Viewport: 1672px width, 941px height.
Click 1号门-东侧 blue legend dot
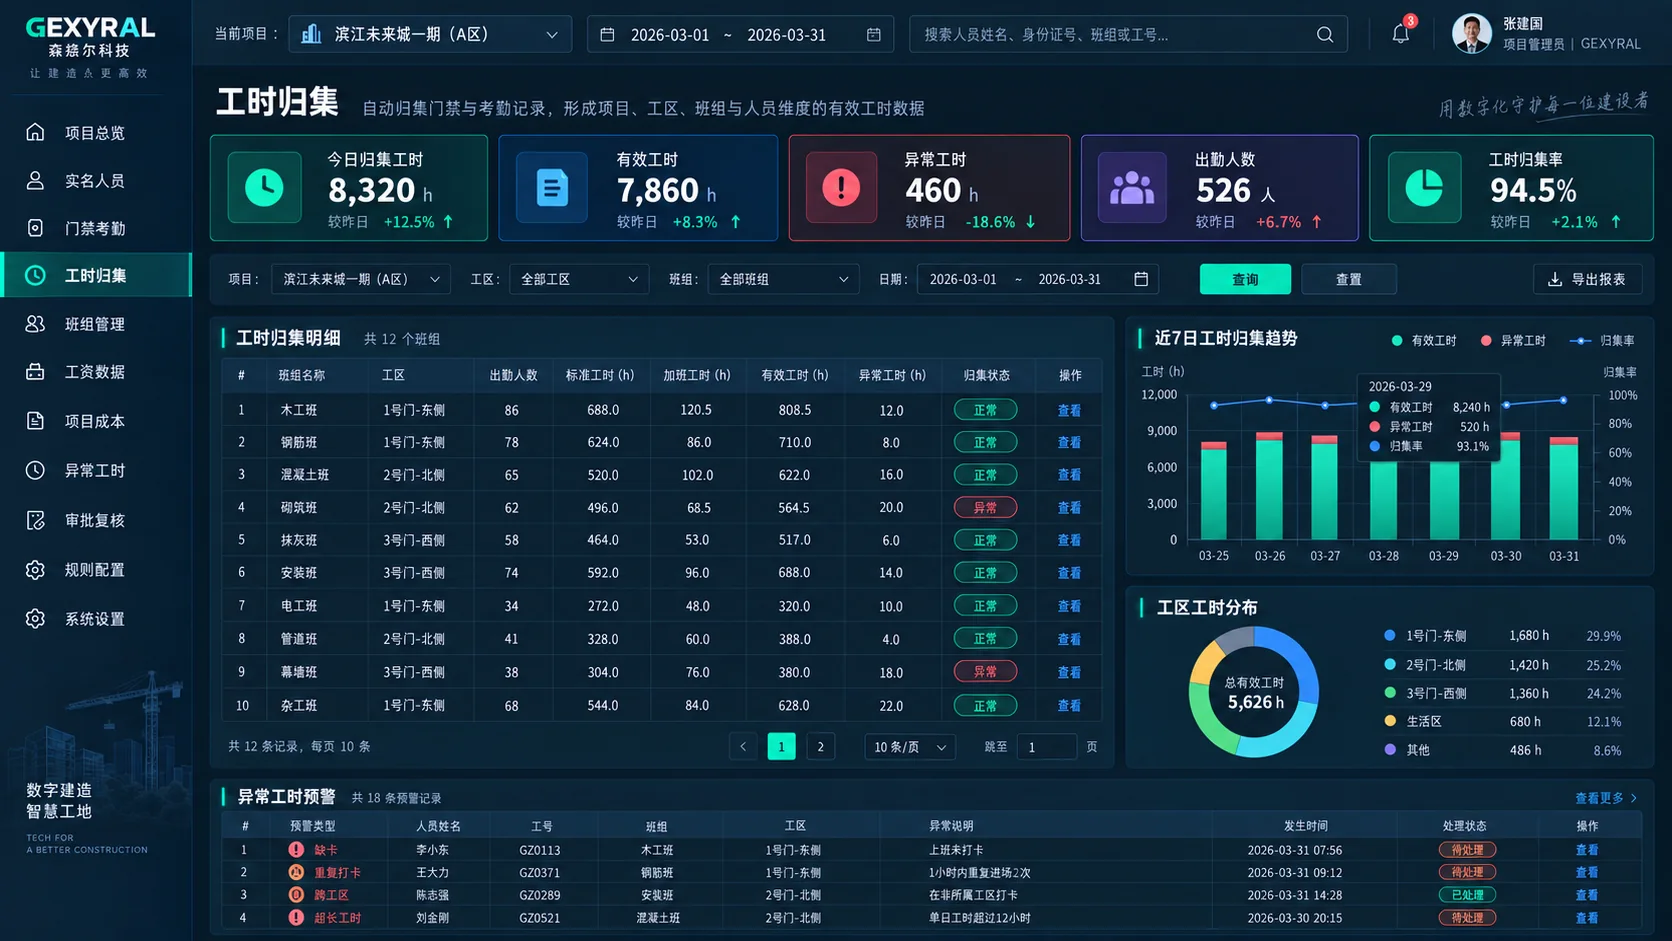click(x=1390, y=635)
